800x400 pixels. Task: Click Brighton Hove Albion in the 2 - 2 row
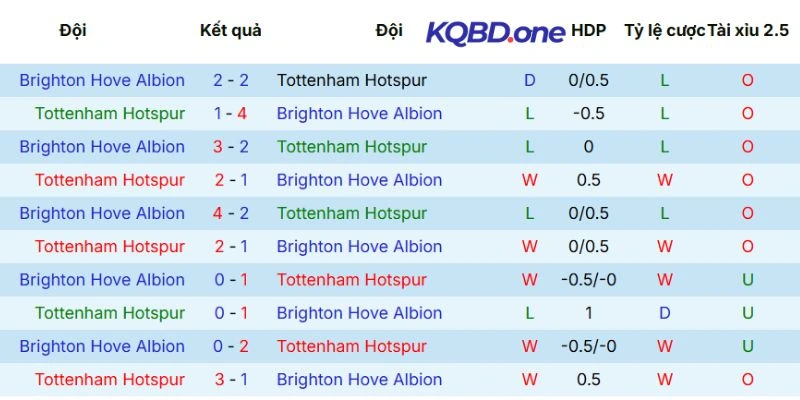(102, 80)
